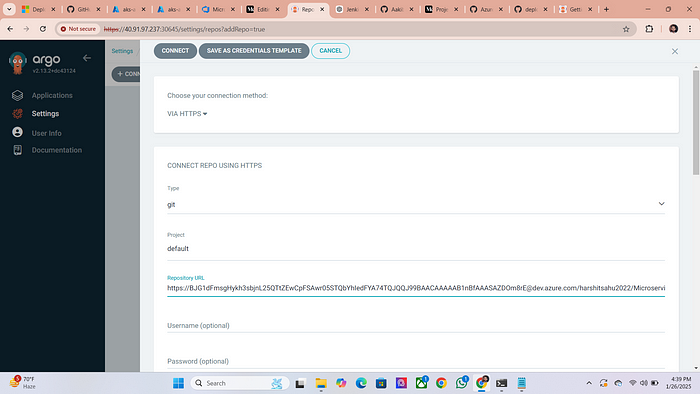
Task: Click the scrollbar down arrow
Action: pos(696,369)
